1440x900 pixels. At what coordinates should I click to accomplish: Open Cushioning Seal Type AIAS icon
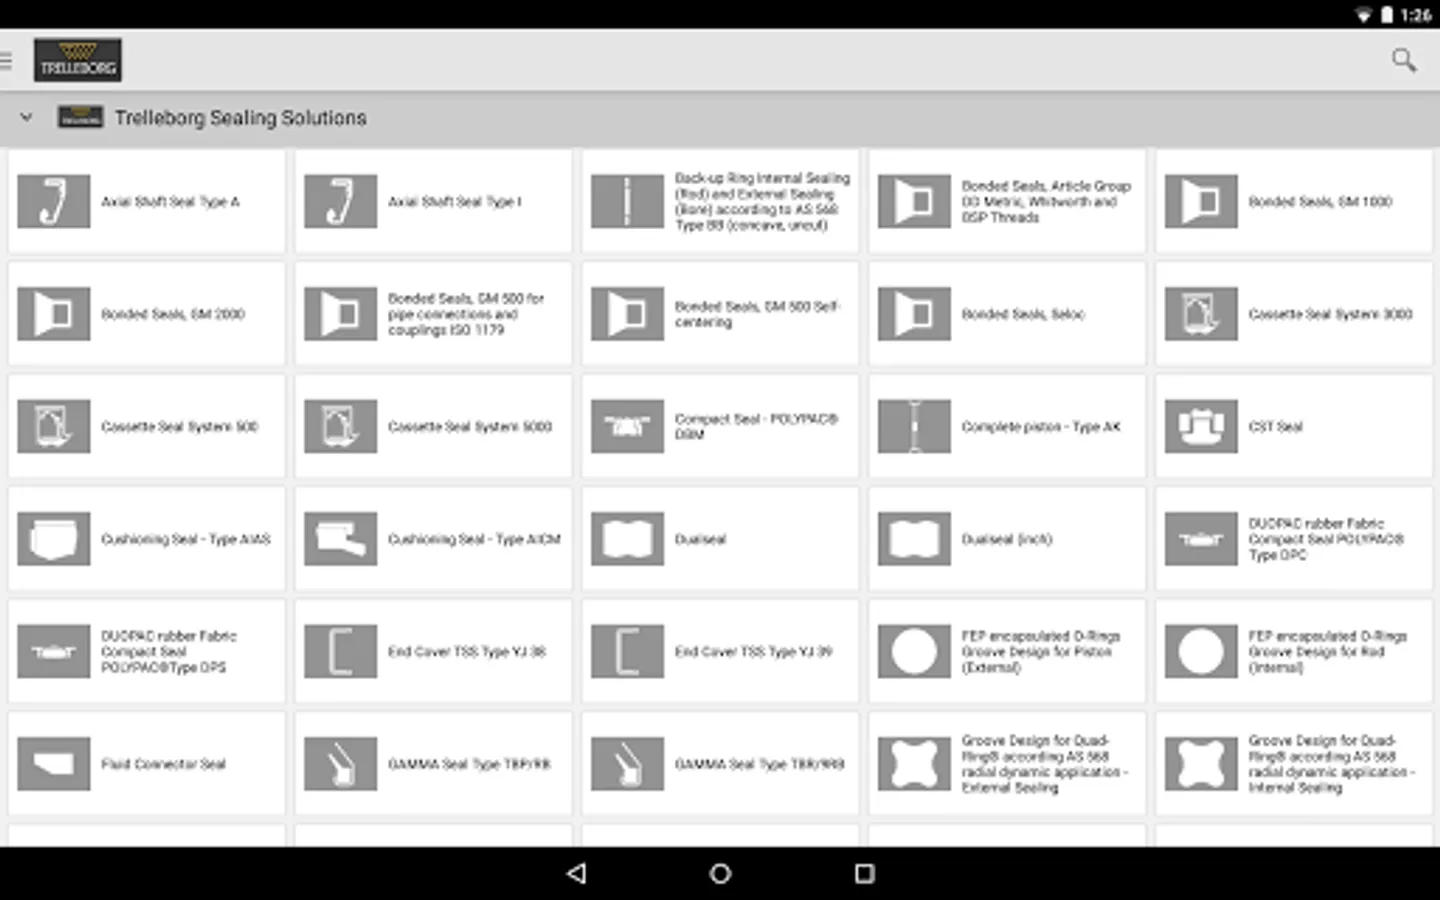pos(54,539)
